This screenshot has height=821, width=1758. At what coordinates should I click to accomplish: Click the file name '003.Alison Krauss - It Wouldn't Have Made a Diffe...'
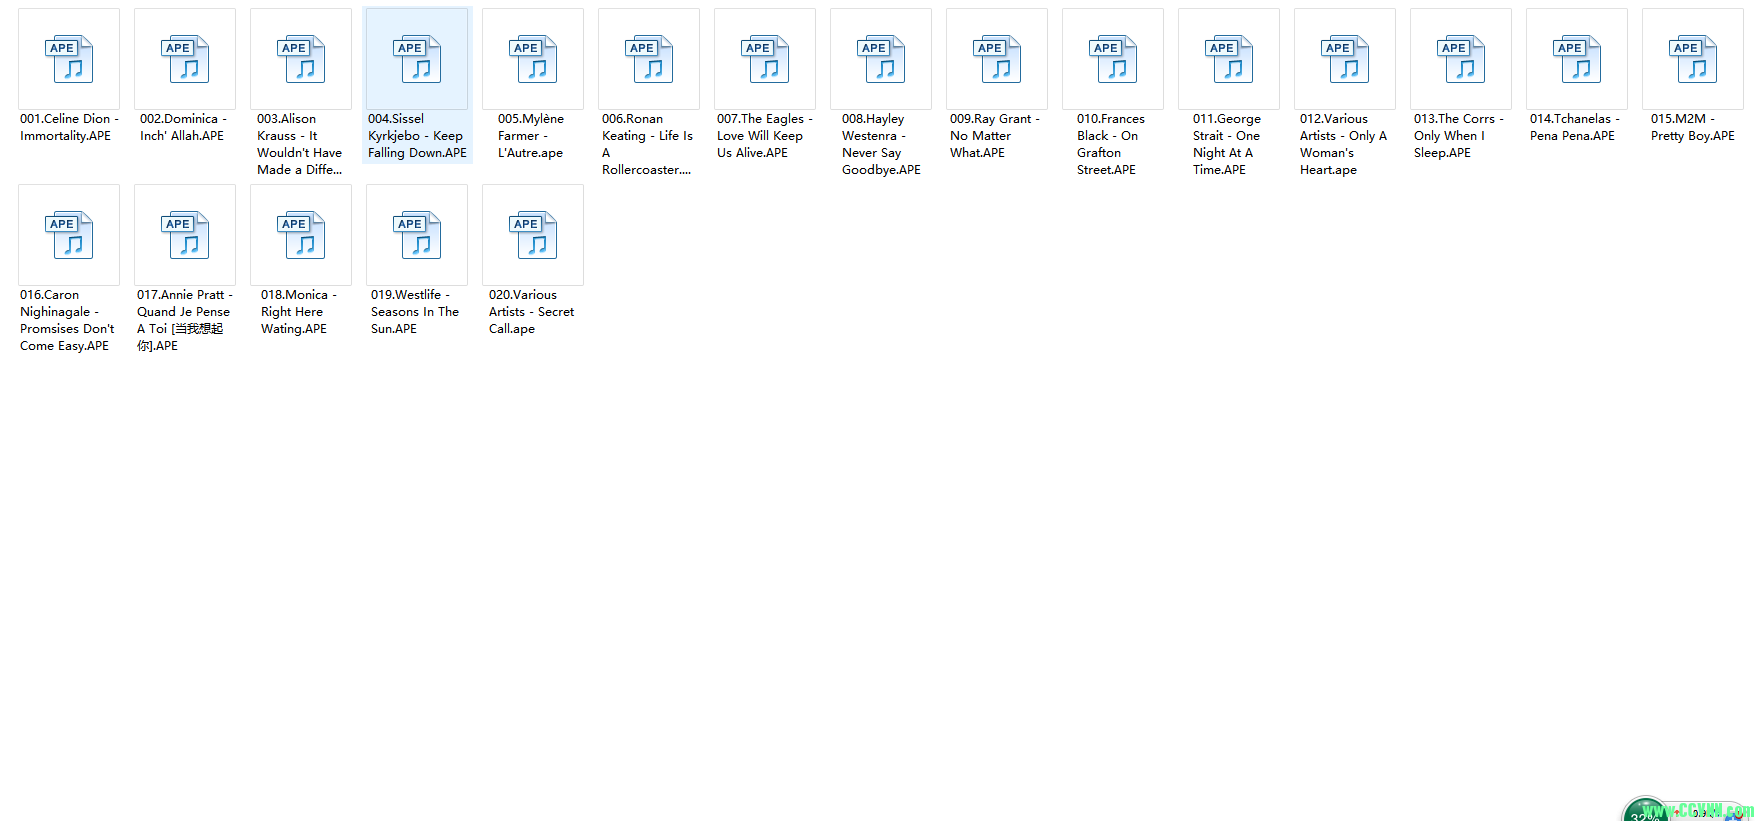pyautogui.click(x=300, y=144)
